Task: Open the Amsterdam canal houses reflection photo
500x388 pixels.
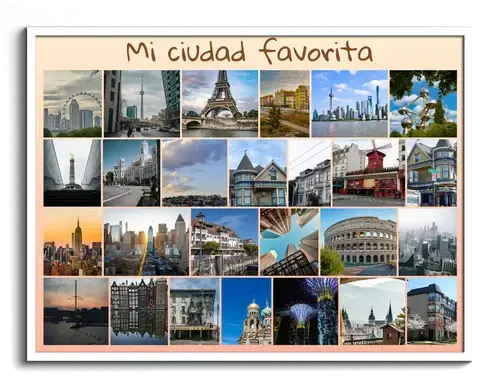Action: coord(139,311)
